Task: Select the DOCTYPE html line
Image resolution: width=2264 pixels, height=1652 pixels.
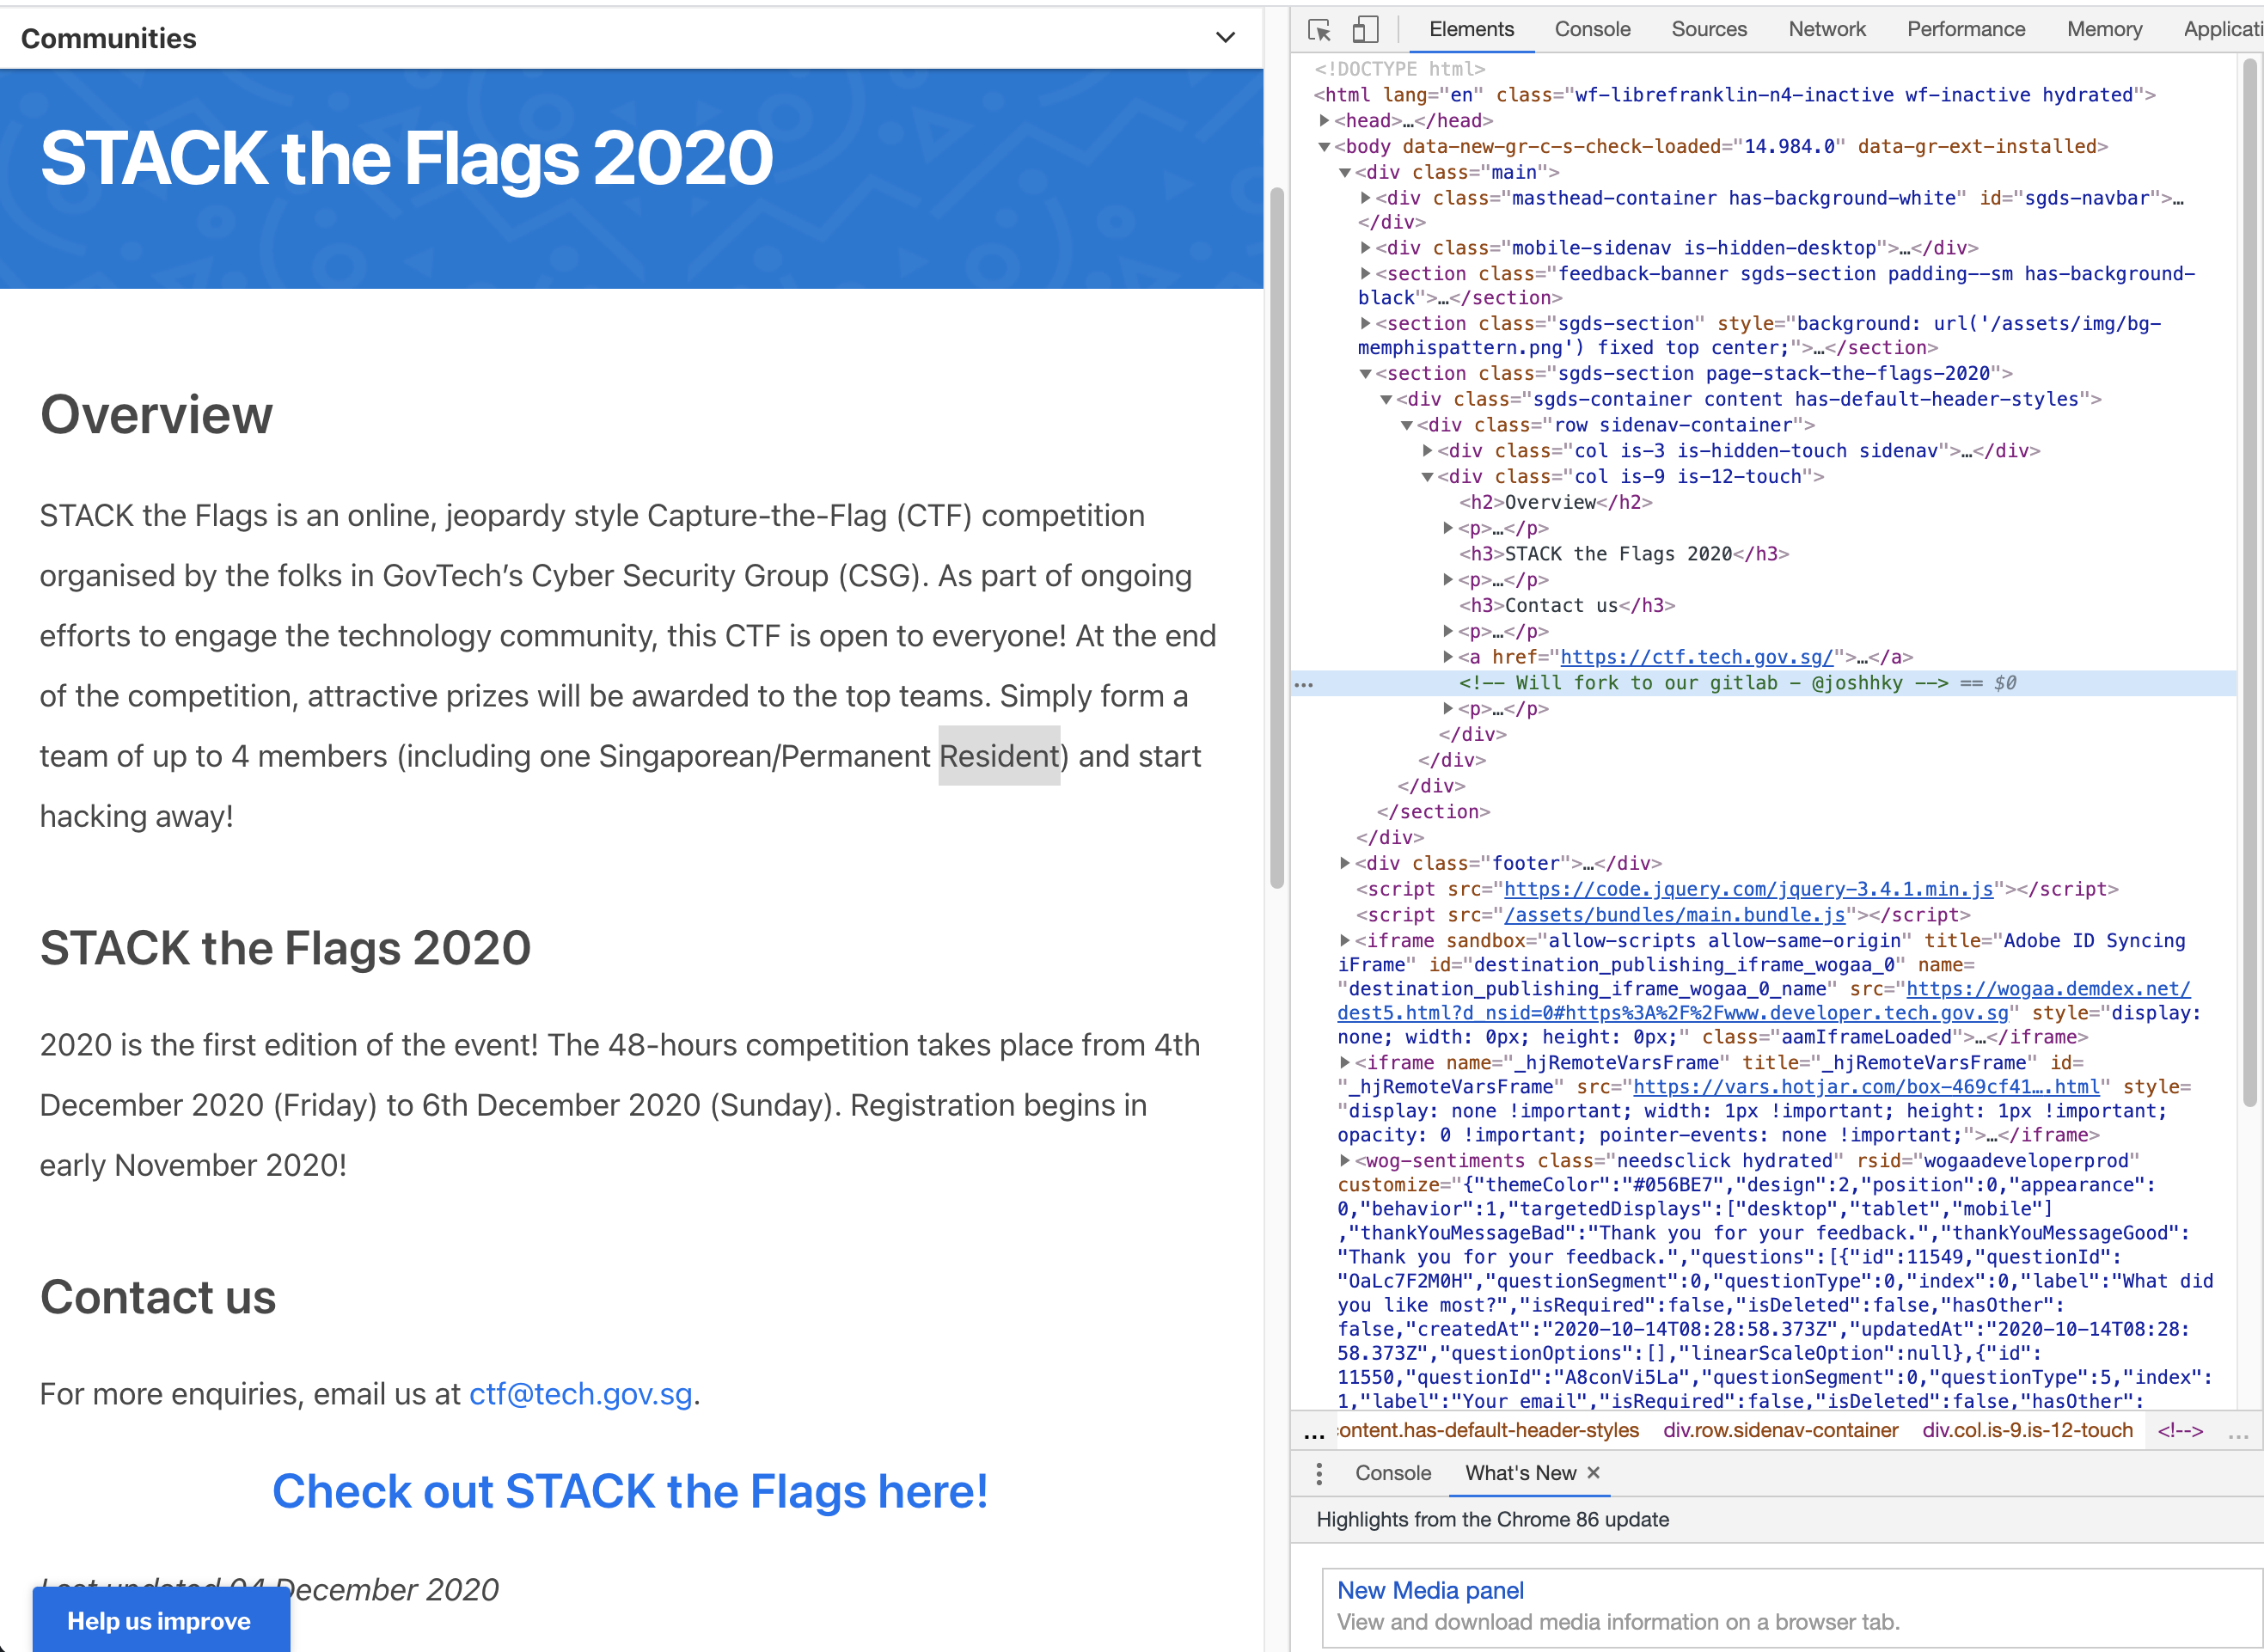Action: [1399, 69]
